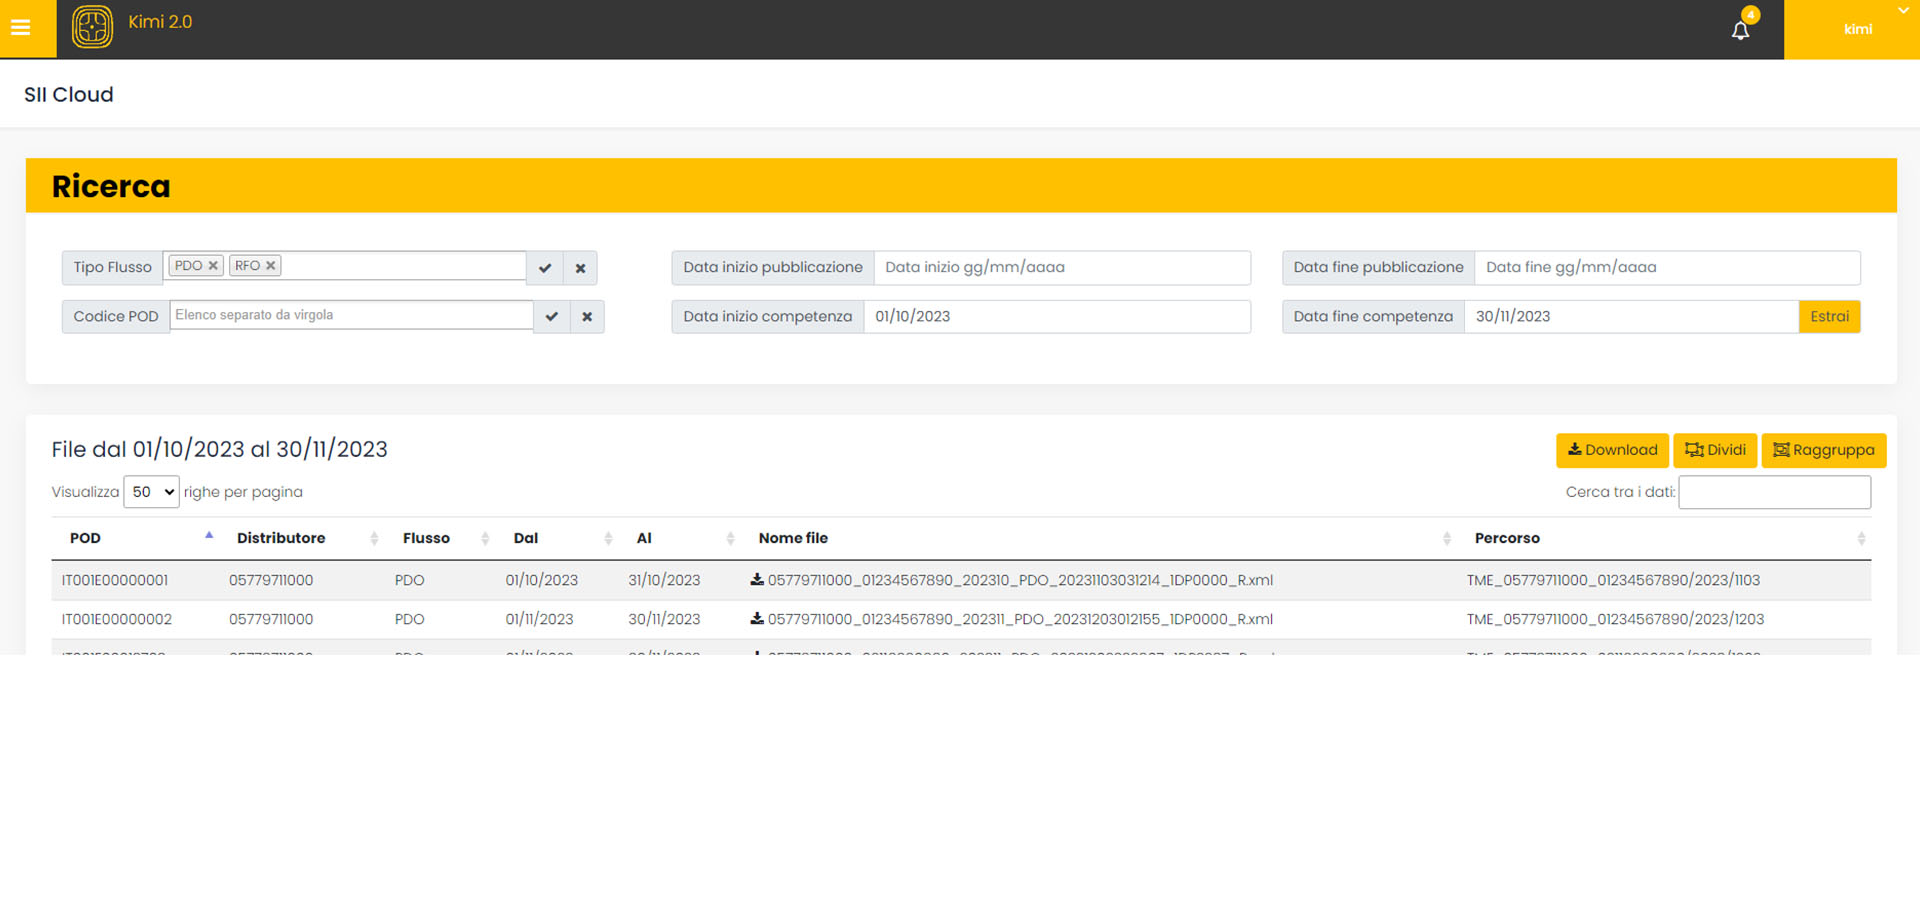Open the notifications bell

pyautogui.click(x=1740, y=30)
